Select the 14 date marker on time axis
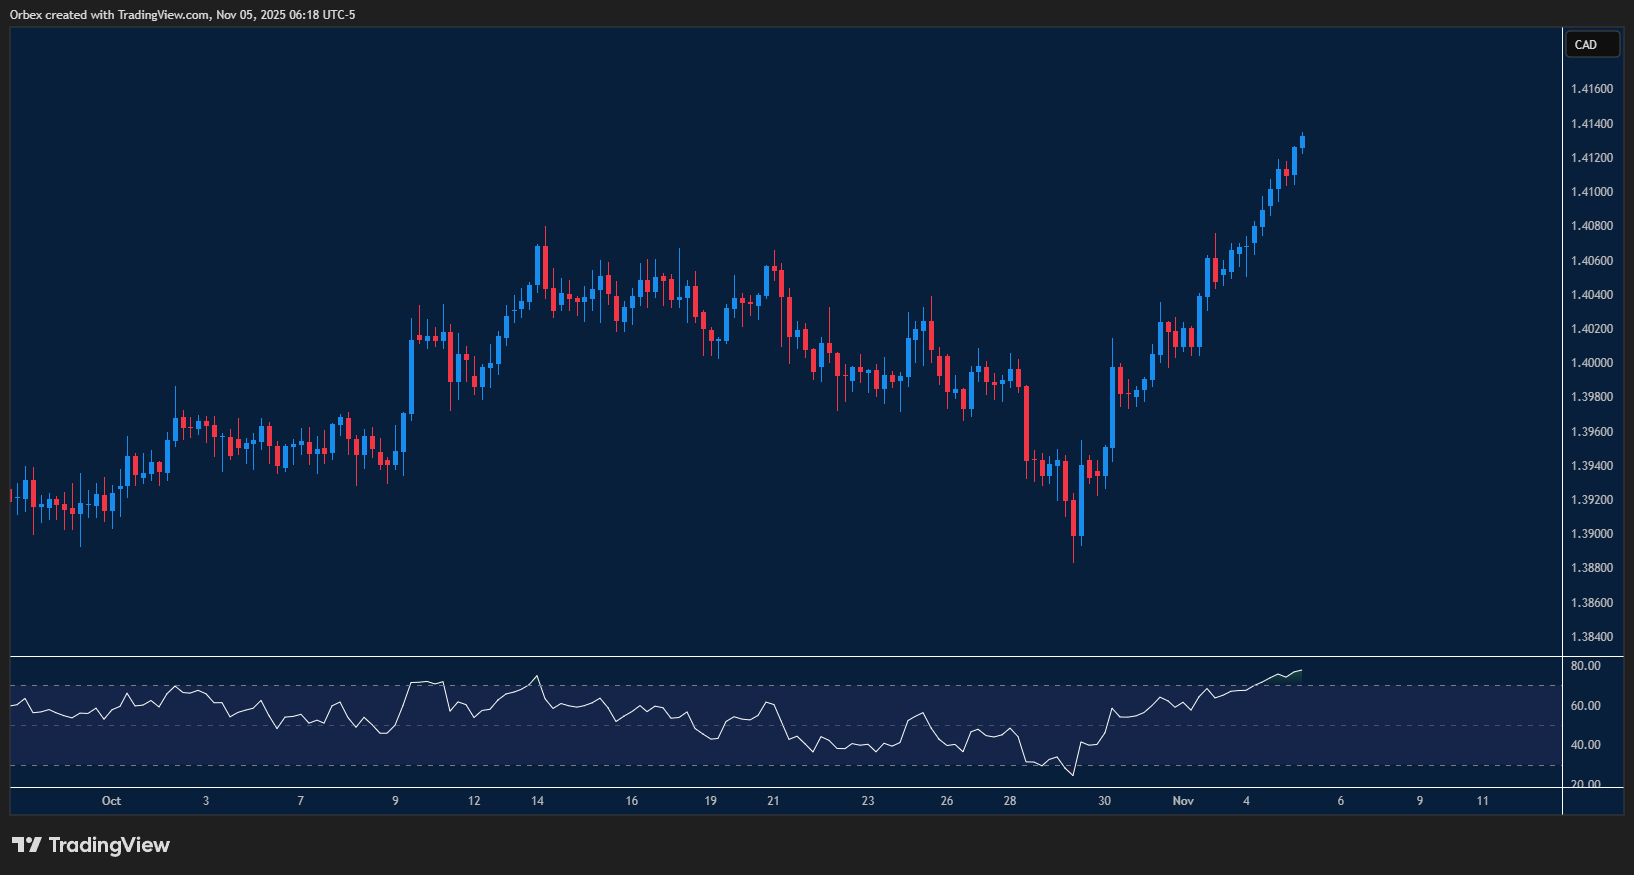The height and width of the screenshot is (875, 1634). [x=537, y=801]
